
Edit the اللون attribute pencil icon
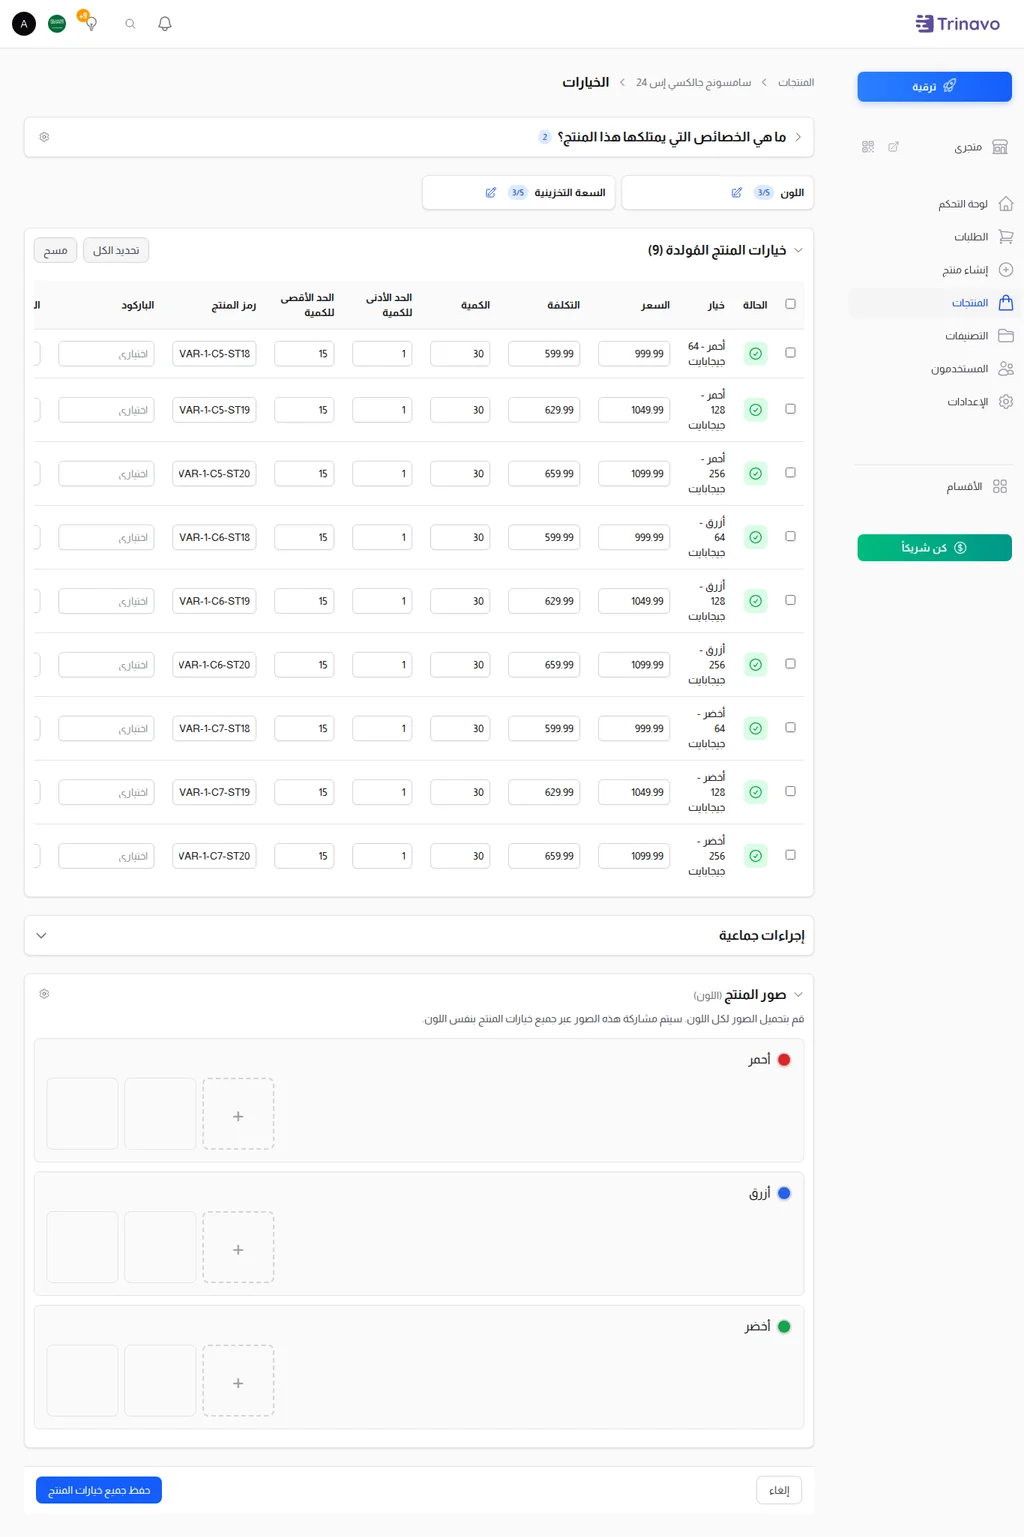pyautogui.click(x=737, y=193)
